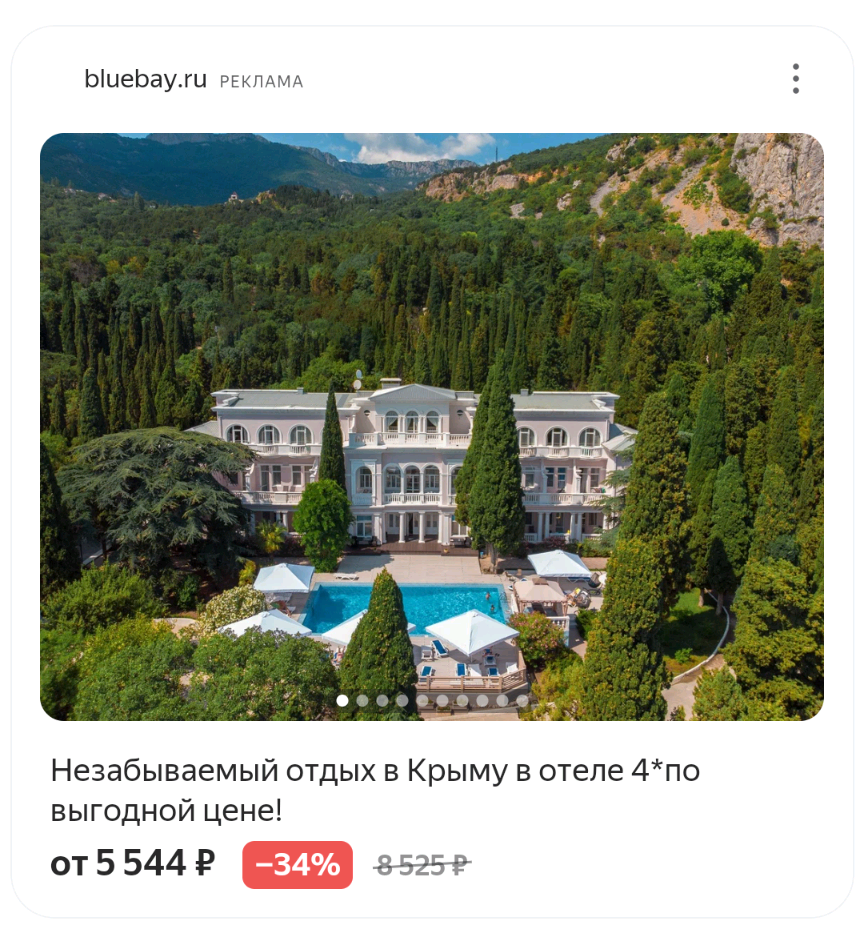
Task: Switch to the sixth carousel dot
Action: click(x=442, y=700)
